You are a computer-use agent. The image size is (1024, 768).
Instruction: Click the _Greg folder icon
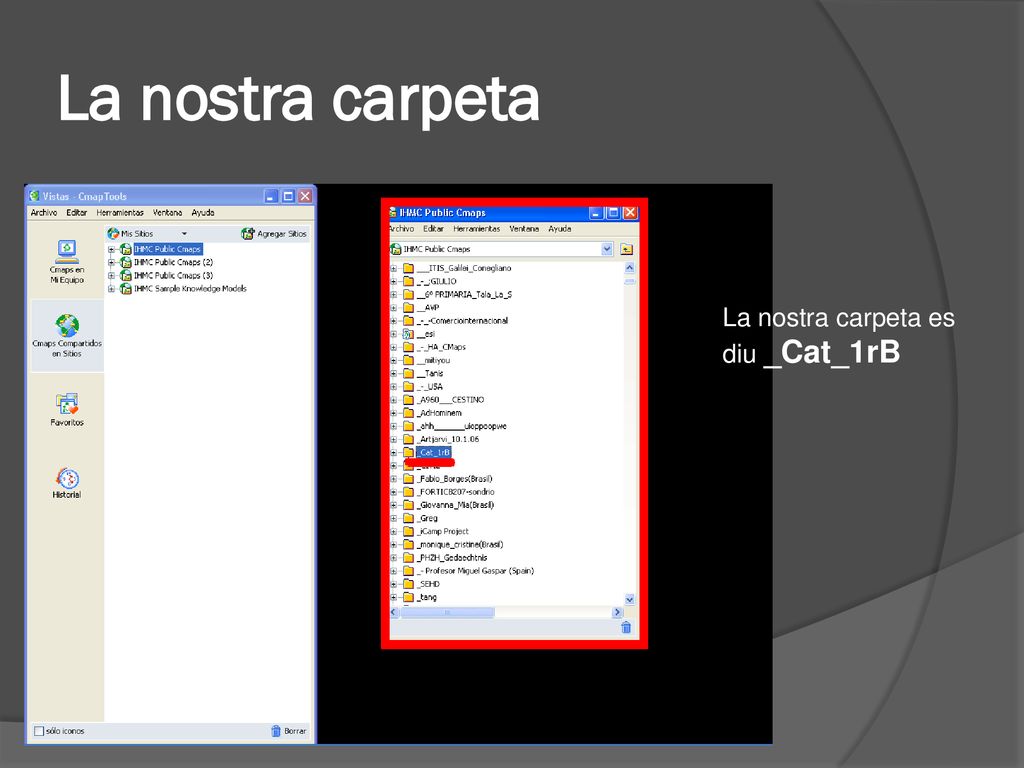pos(408,518)
